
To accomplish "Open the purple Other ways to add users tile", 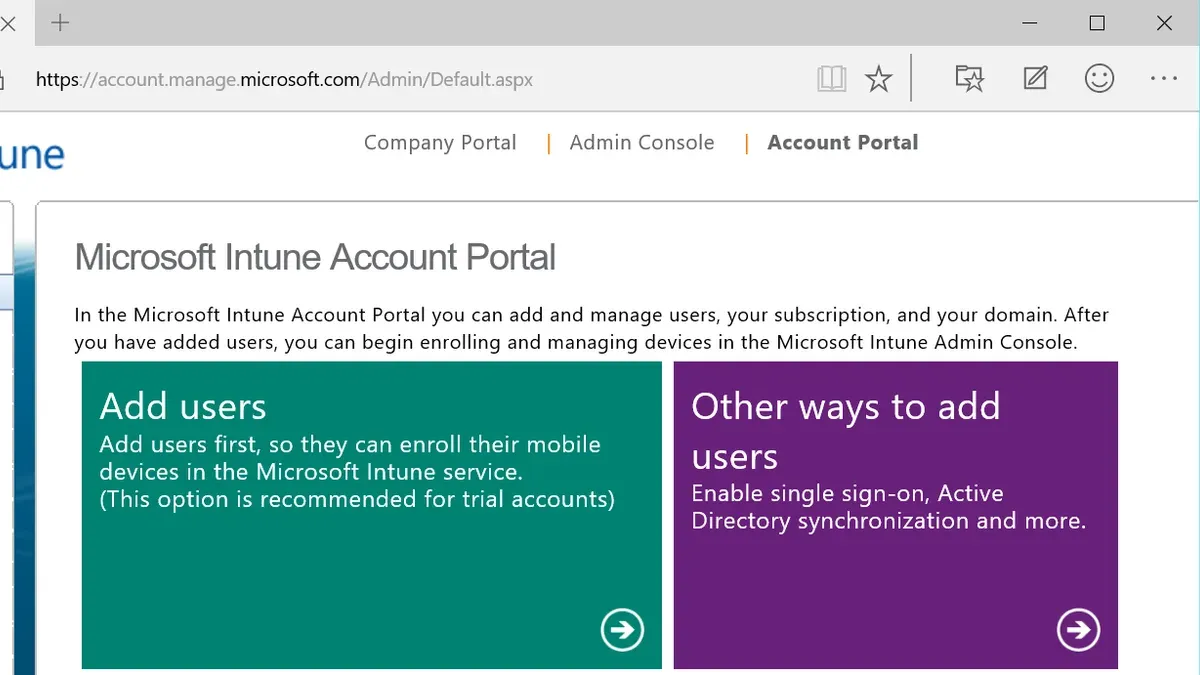I will pos(896,515).
